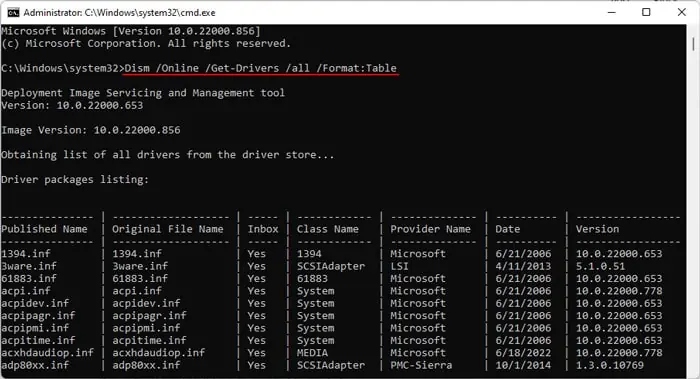Screen dimensions: 700x379
Task: Click the PMC-Sierra provider entry
Action: click(421, 365)
